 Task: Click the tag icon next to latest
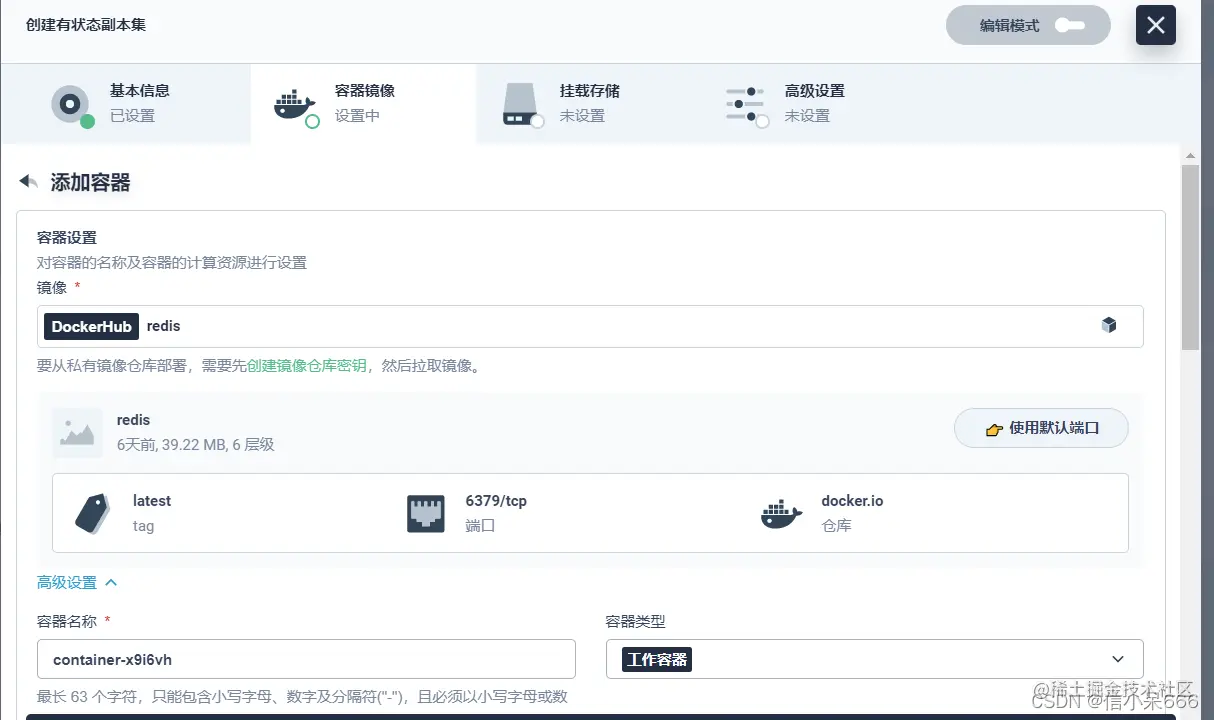94,511
